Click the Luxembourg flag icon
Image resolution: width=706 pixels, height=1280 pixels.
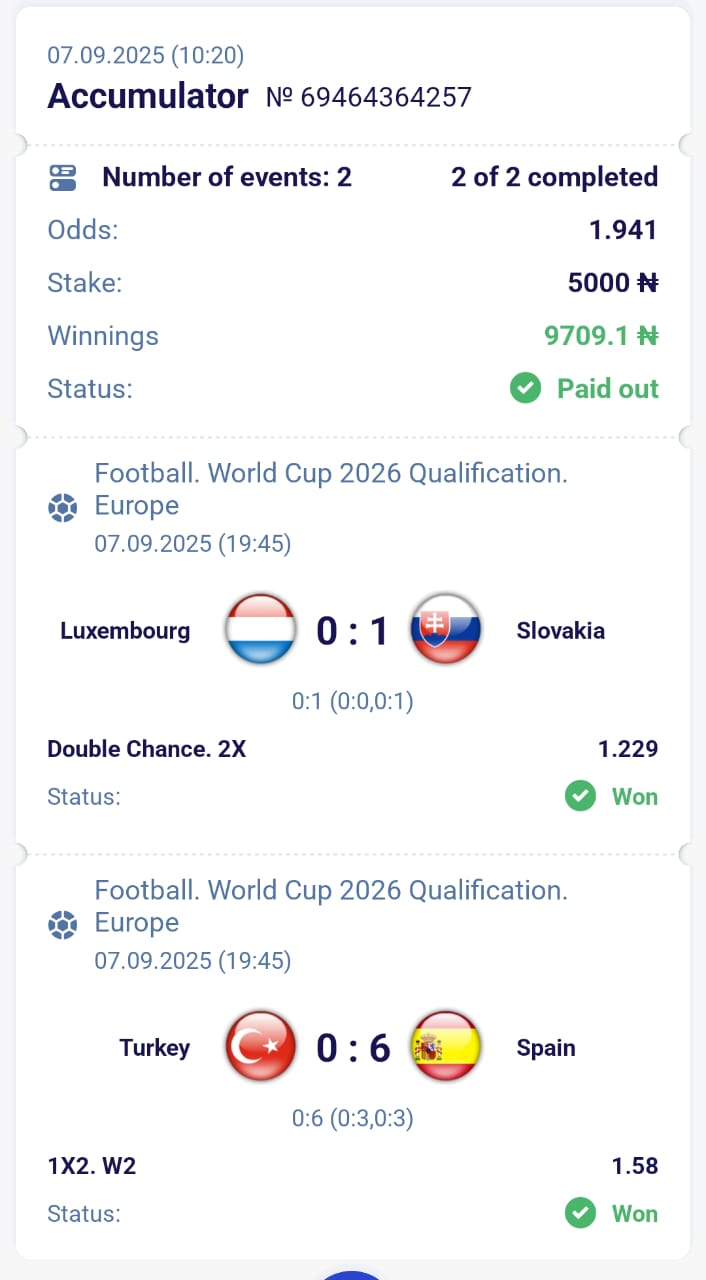pyautogui.click(x=260, y=630)
